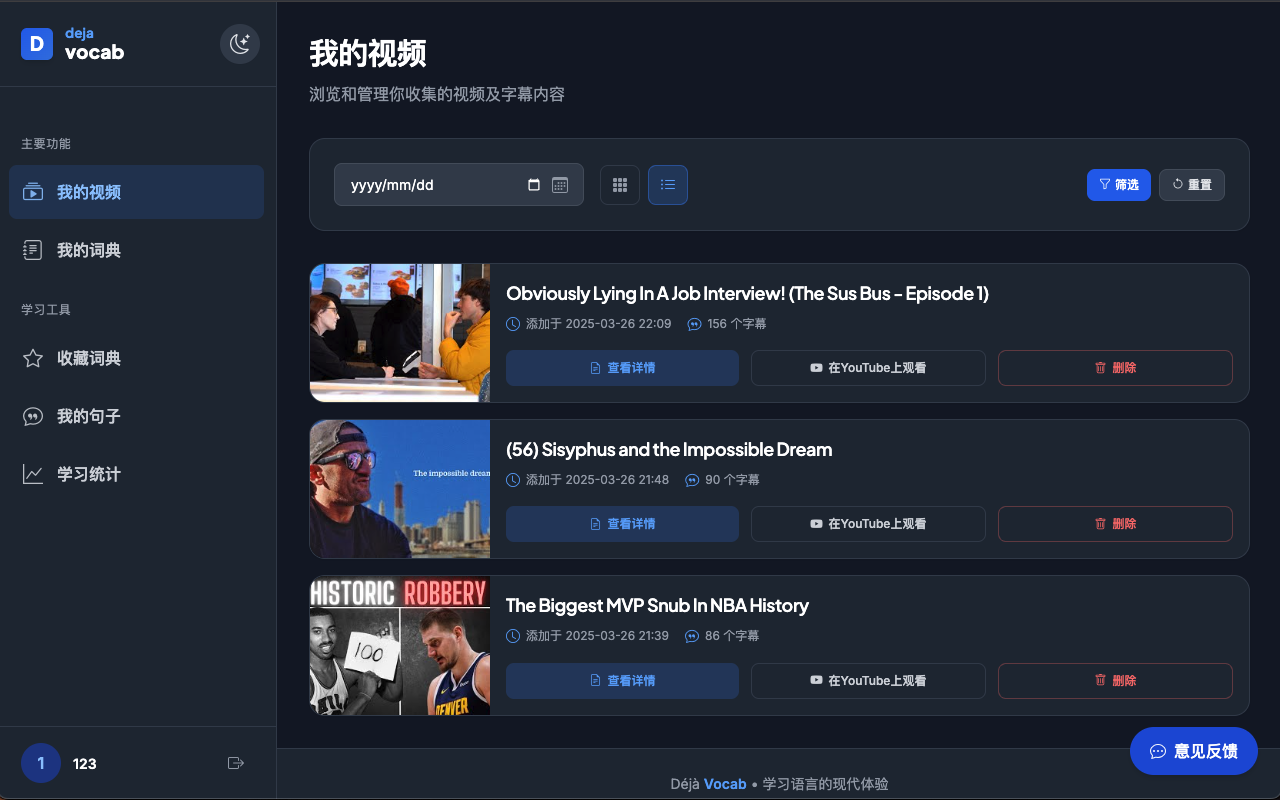Watch The Biggest MVP Snub on YouTube
1280x800 pixels.
click(868, 681)
